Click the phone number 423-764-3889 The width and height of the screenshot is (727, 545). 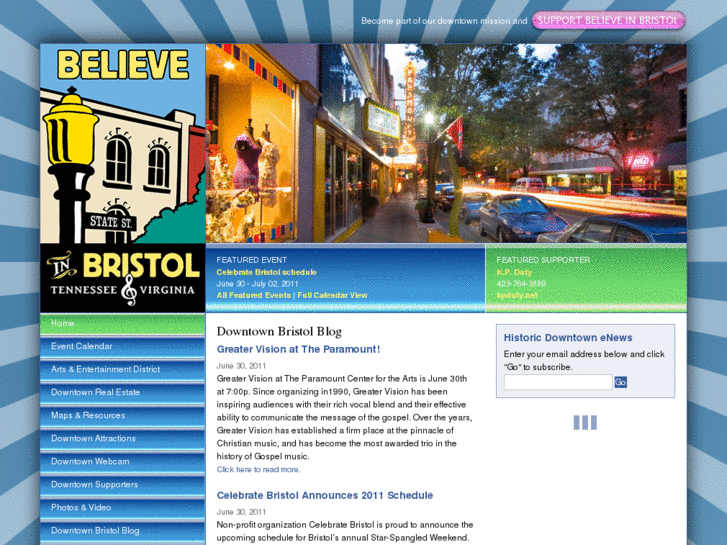tap(521, 284)
